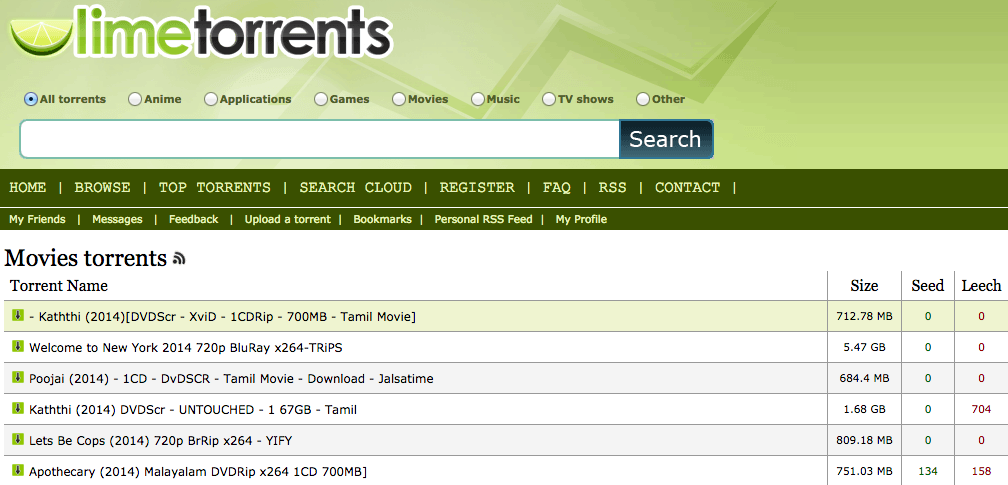Select the Games radio button

click(x=321, y=99)
